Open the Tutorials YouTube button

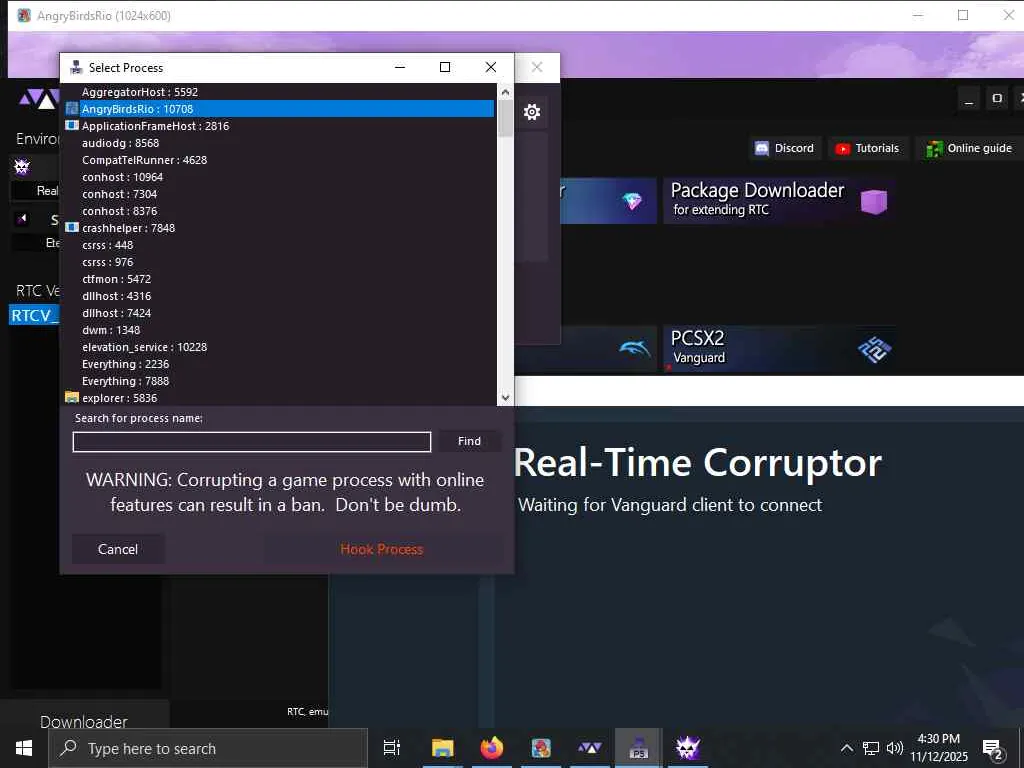(867, 148)
